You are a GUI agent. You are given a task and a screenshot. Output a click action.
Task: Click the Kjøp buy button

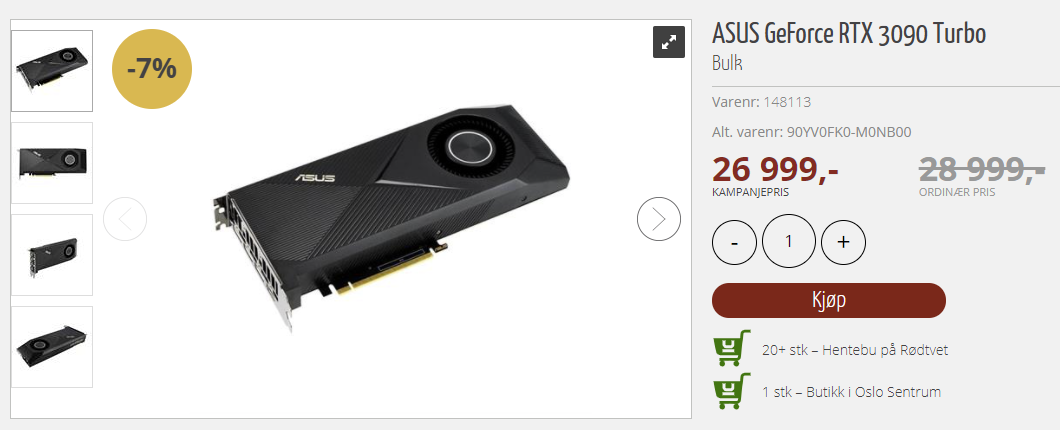829,300
